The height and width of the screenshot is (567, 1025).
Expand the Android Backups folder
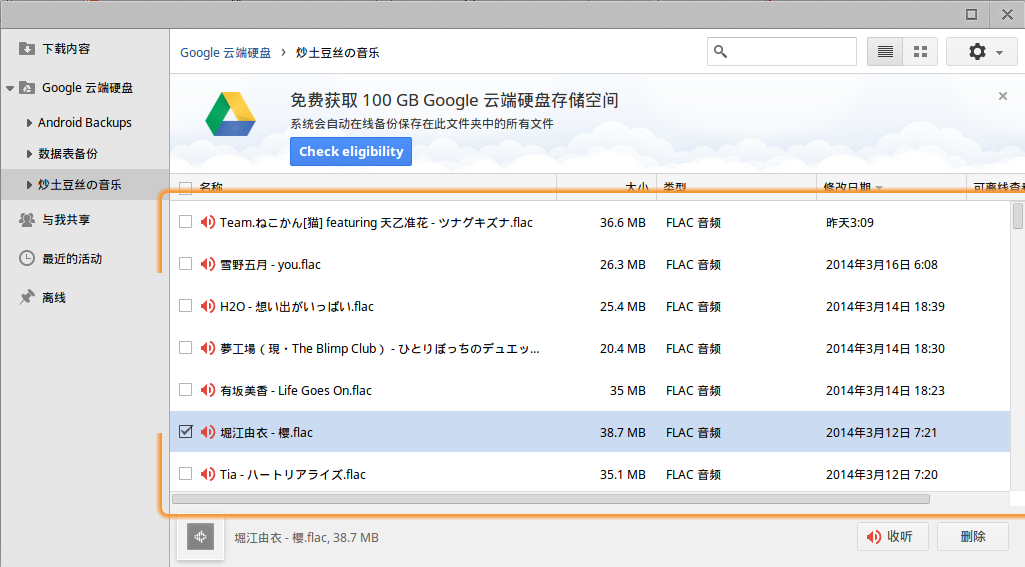(29, 123)
